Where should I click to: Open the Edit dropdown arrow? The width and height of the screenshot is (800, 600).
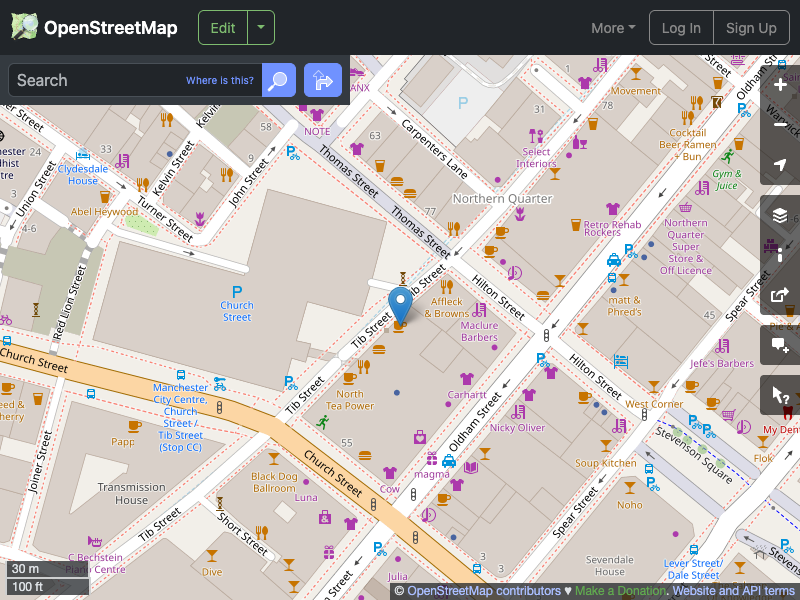point(258,27)
